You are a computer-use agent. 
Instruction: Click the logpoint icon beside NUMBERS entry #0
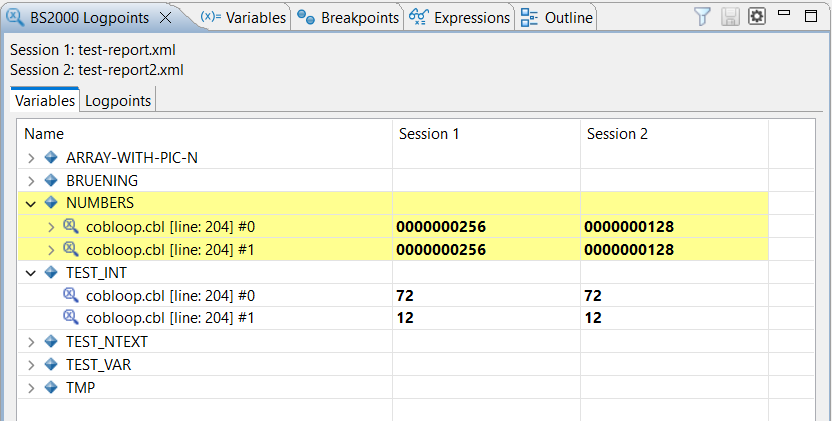click(x=71, y=227)
